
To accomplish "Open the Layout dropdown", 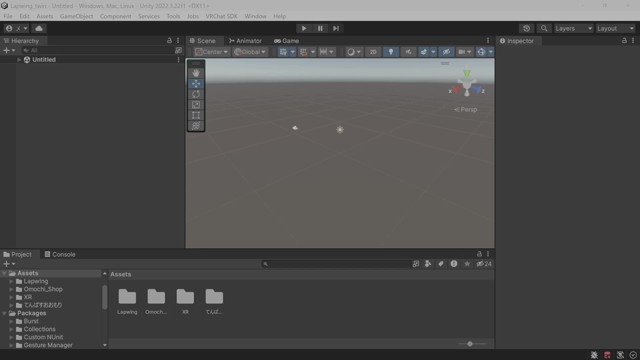I will tap(615, 29).
